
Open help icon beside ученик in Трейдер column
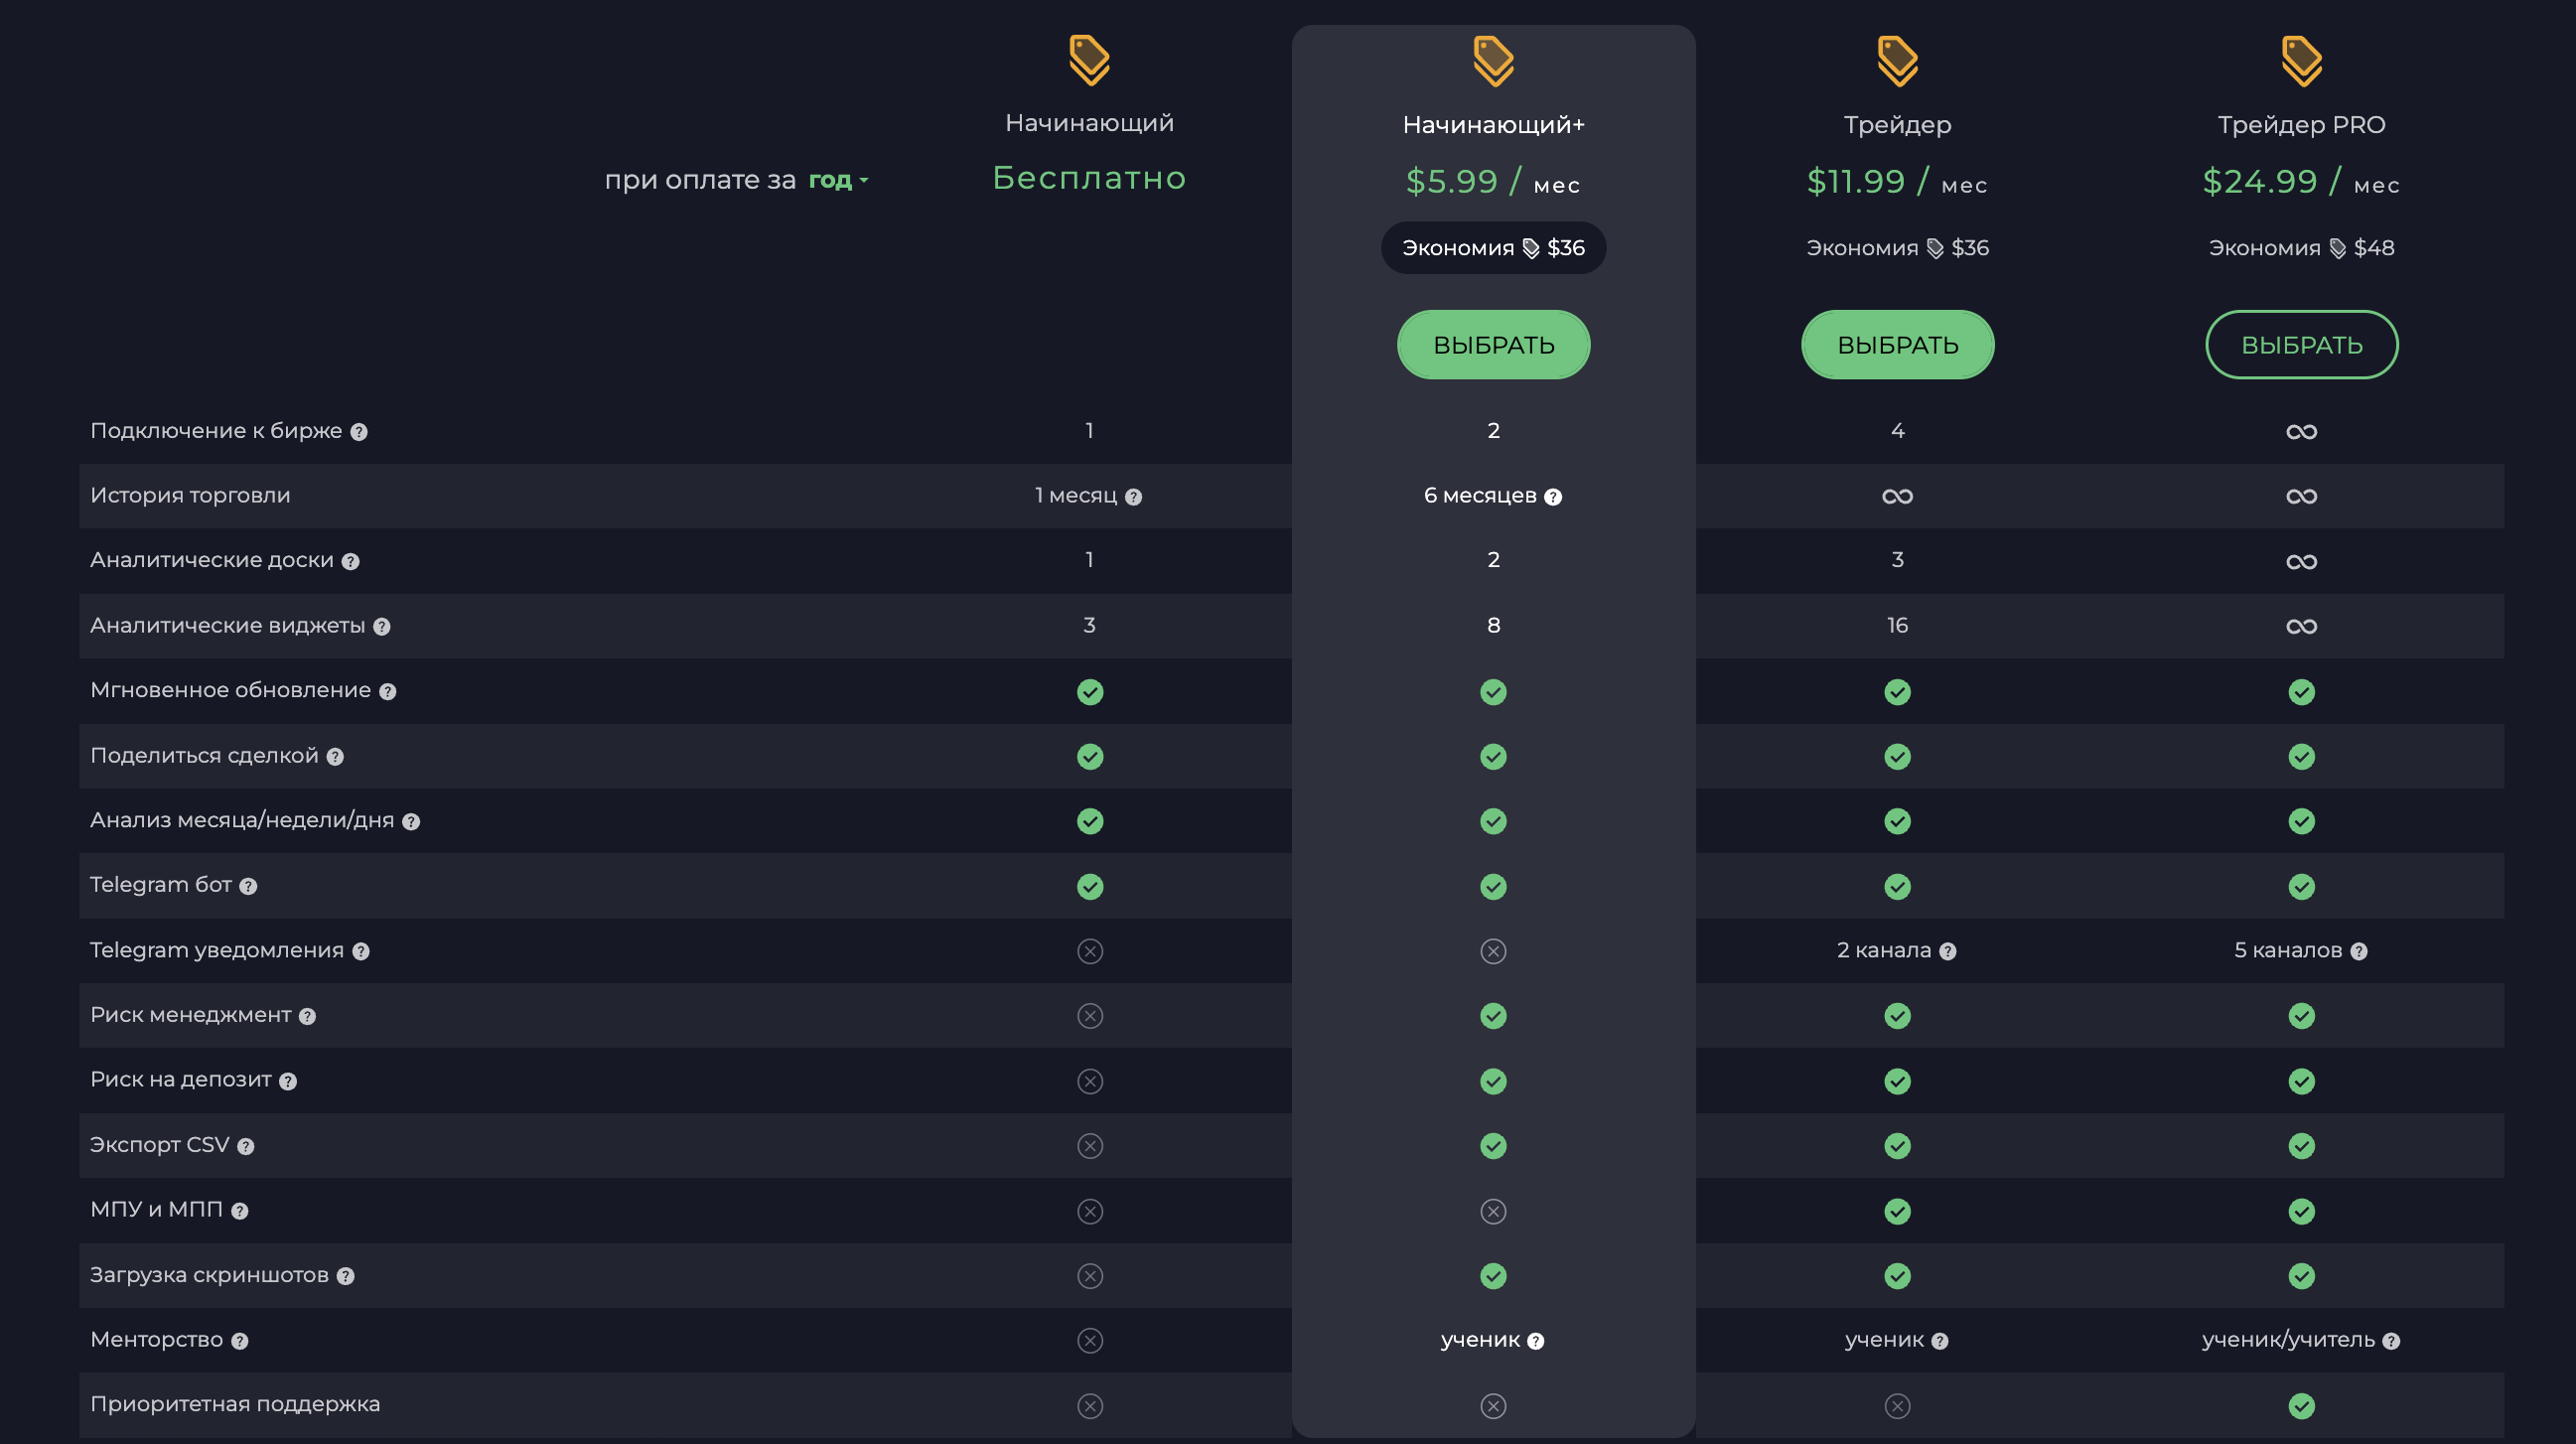(x=1940, y=1341)
